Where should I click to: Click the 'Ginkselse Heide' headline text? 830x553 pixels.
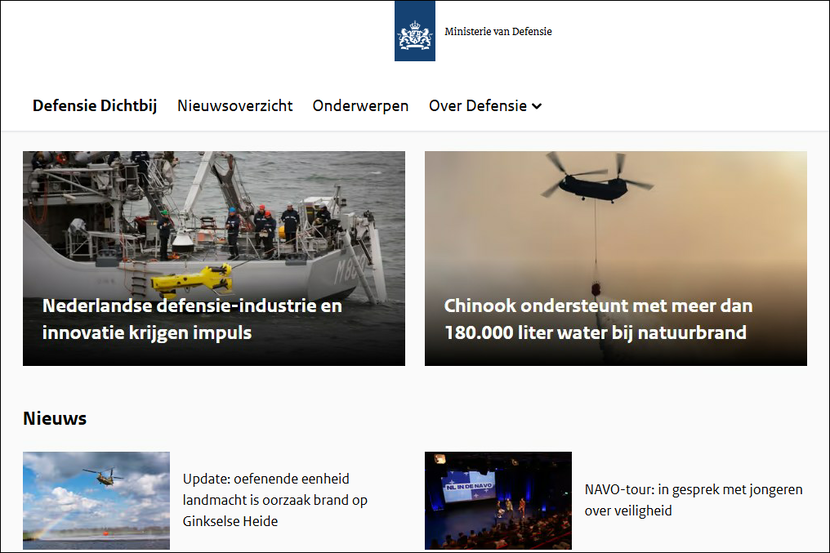click(x=230, y=521)
